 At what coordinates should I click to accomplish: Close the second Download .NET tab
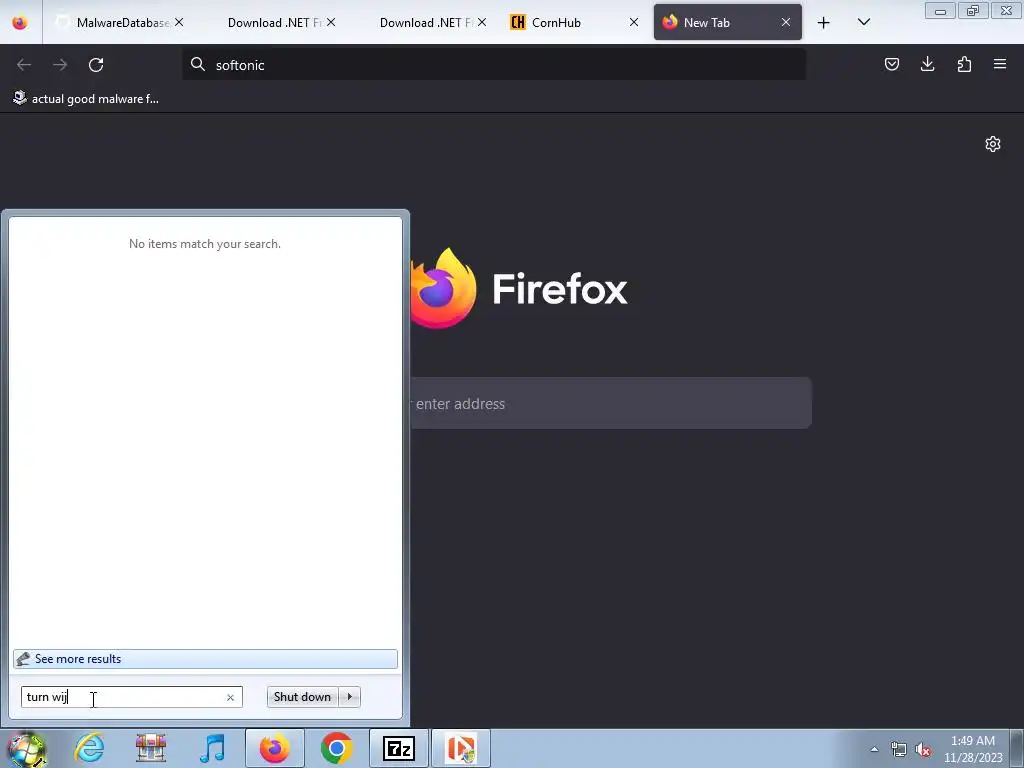482,22
